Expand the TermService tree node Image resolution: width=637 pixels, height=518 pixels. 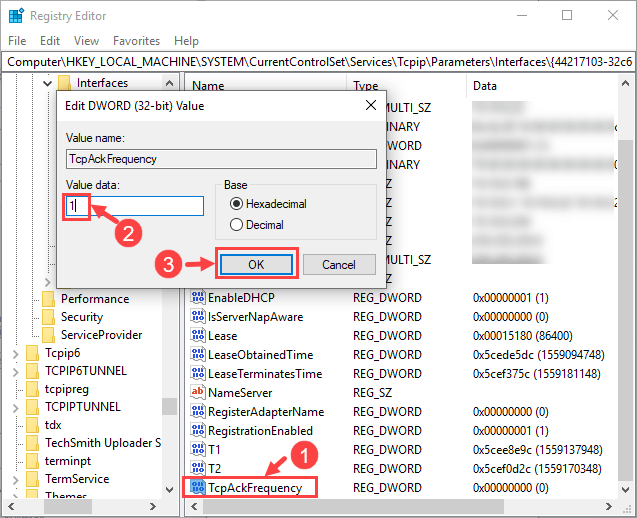click(15, 480)
